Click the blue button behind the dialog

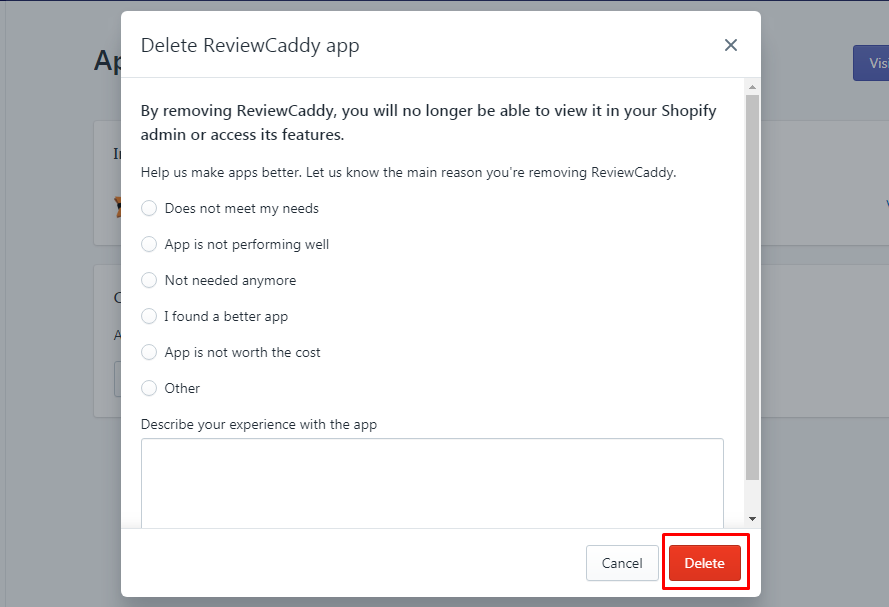[871, 63]
